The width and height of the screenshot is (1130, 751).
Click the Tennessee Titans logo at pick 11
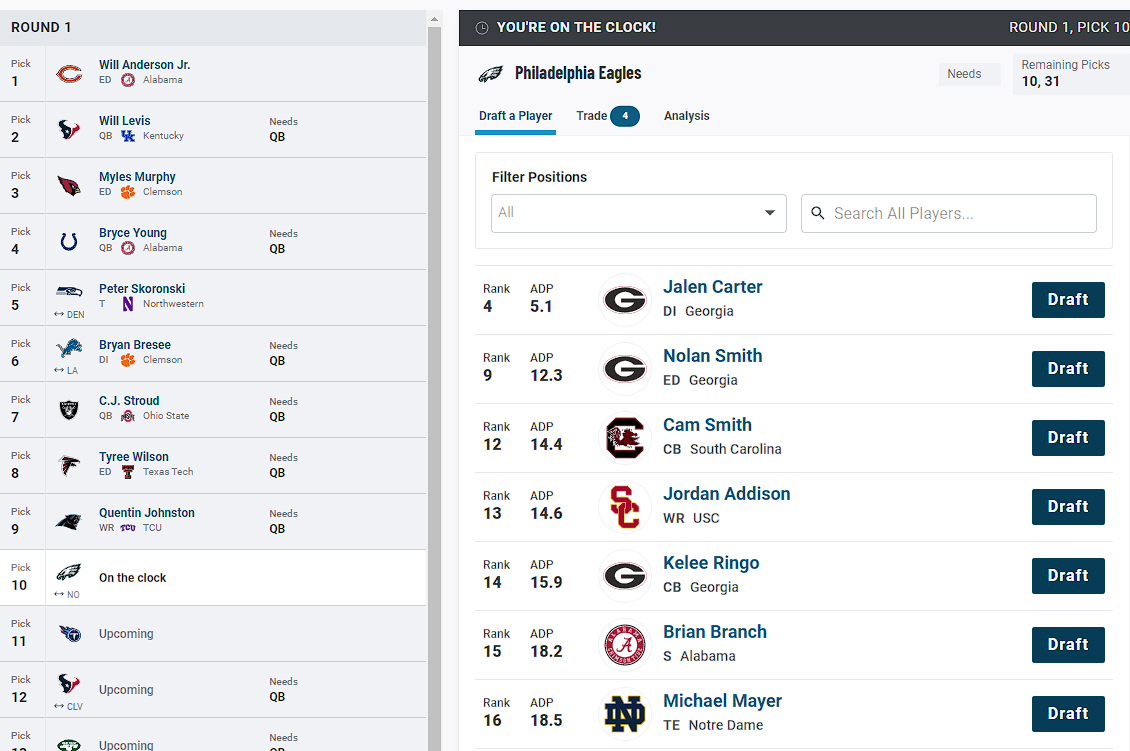tap(69, 634)
